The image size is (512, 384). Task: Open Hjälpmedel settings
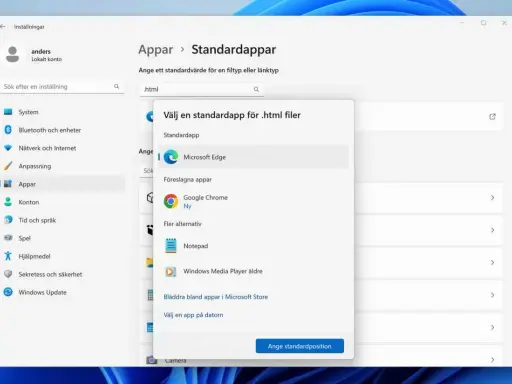(63, 256)
